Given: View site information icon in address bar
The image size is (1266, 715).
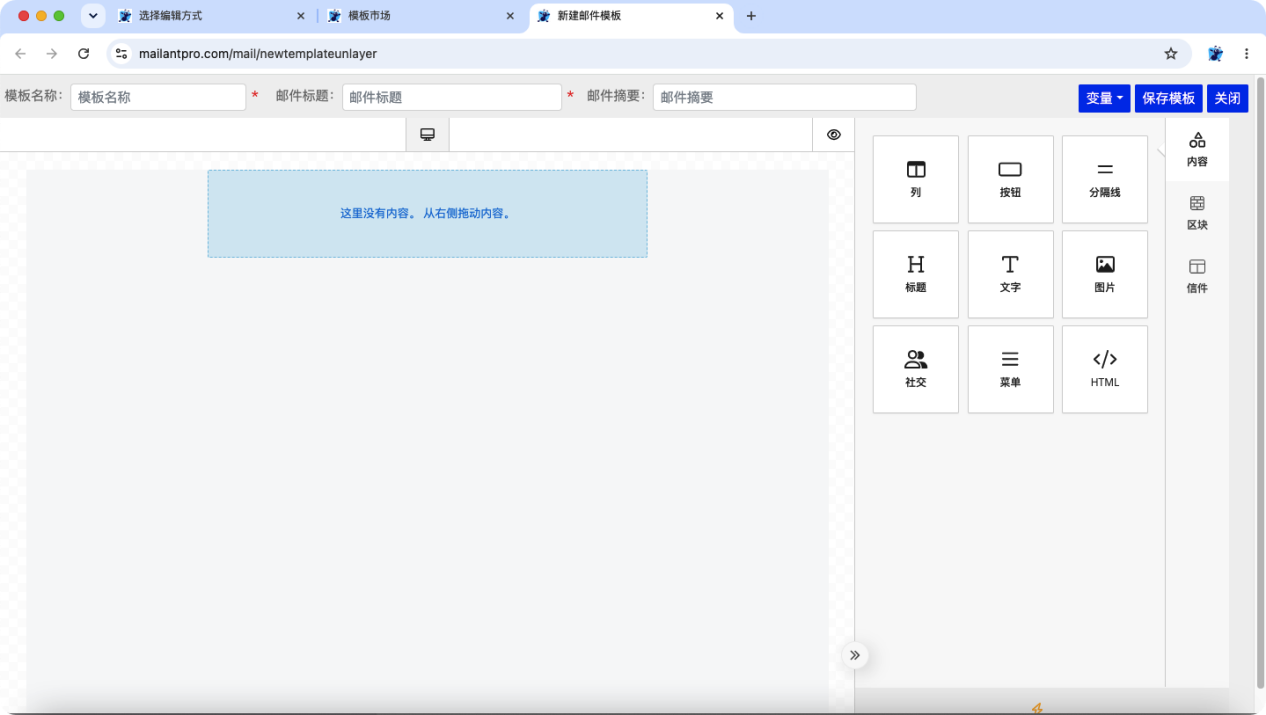Looking at the screenshot, I should click(x=121, y=54).
